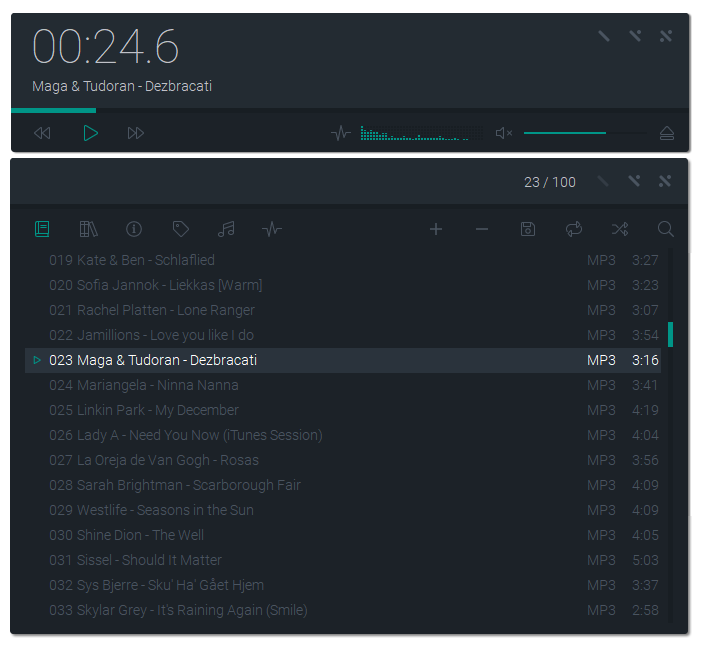Toggle repeat mode
This screenshot has width=704, height=647.
(574, 229)
